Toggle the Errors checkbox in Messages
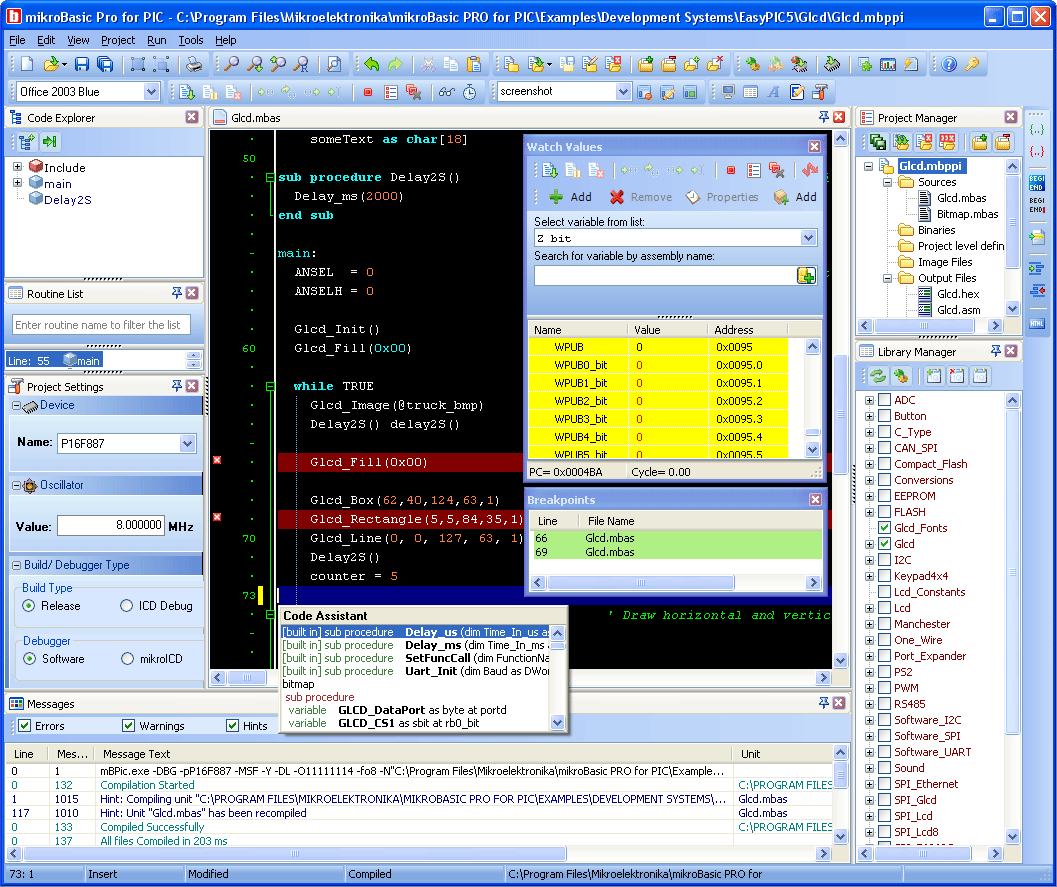The height and width of the screenshot is (887, 1057). (25, 725)
